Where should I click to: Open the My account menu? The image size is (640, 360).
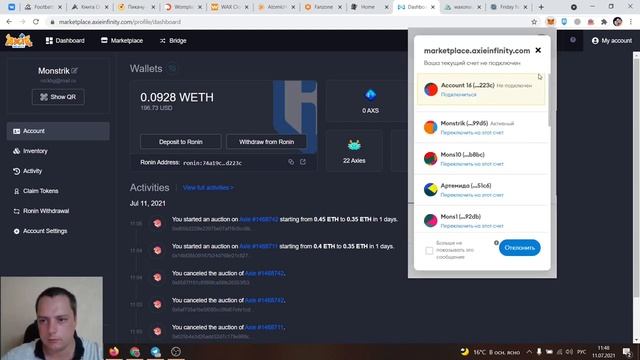[x=611, y=40]
